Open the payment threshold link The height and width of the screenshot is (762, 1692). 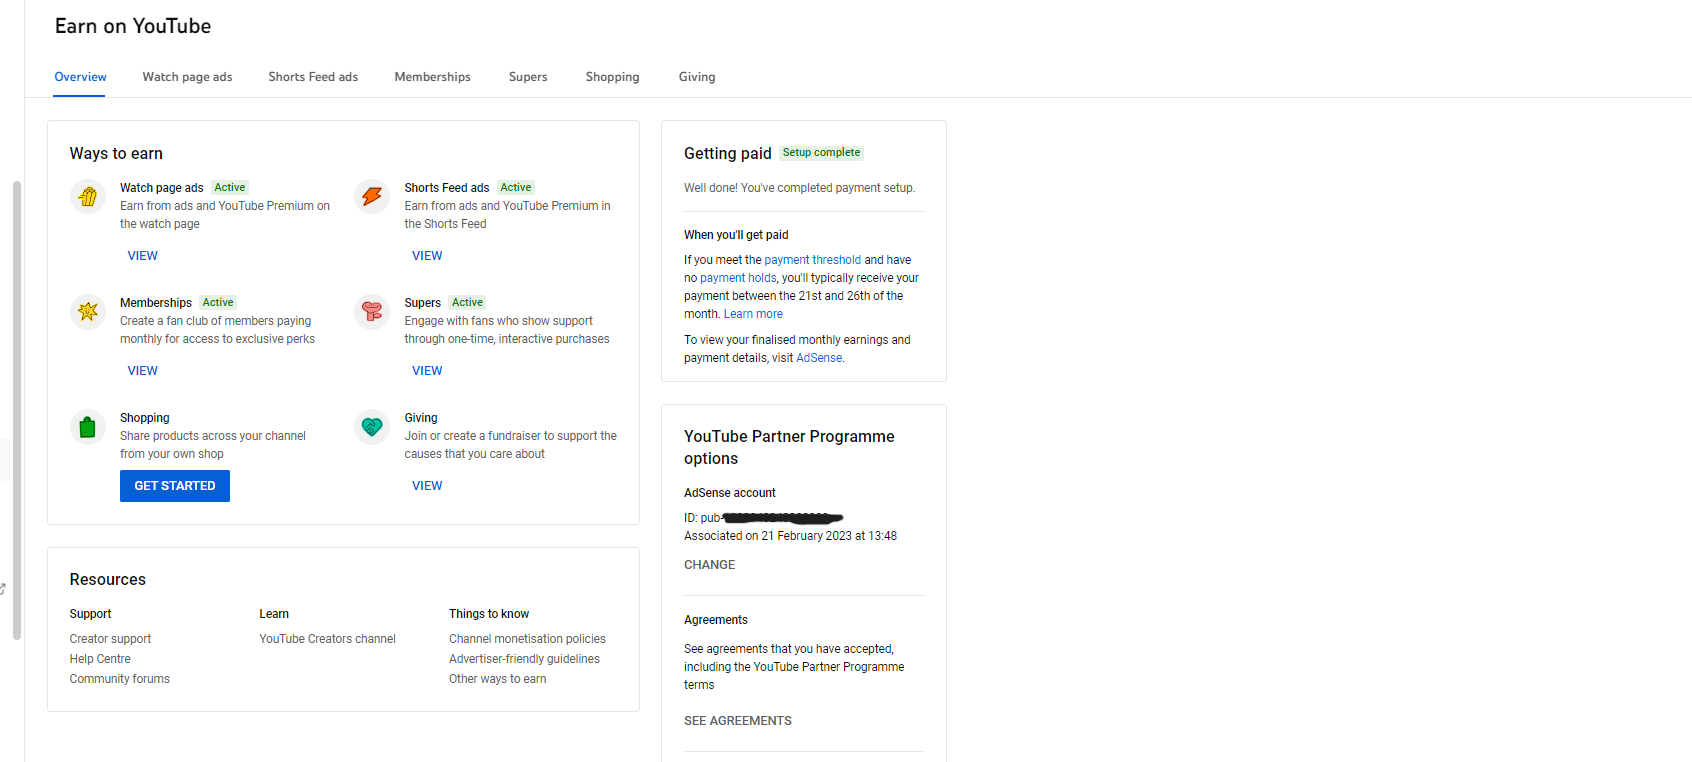pyautogui.click(x=812, y=260)
